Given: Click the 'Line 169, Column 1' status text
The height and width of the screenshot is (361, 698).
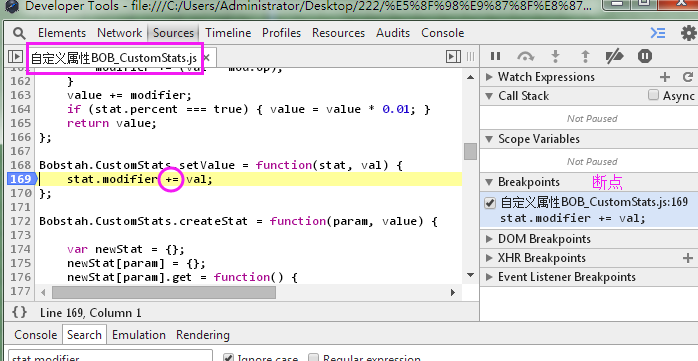Looking at the screenshot, I should point(90,312).
